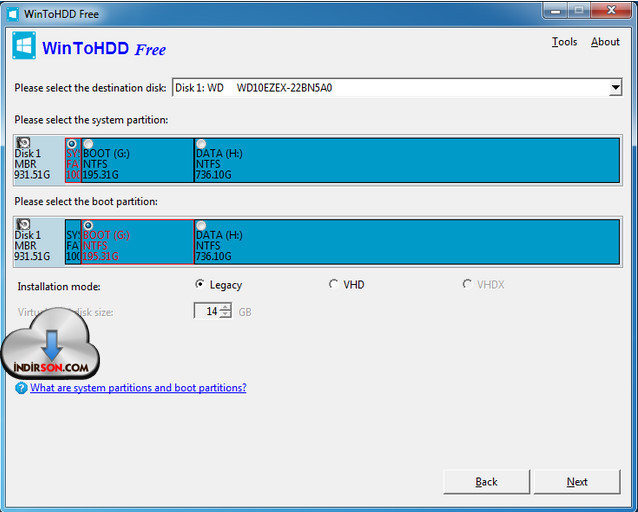
Task: Open the destination disk dropdown arrow
Action: pos(615,88)
